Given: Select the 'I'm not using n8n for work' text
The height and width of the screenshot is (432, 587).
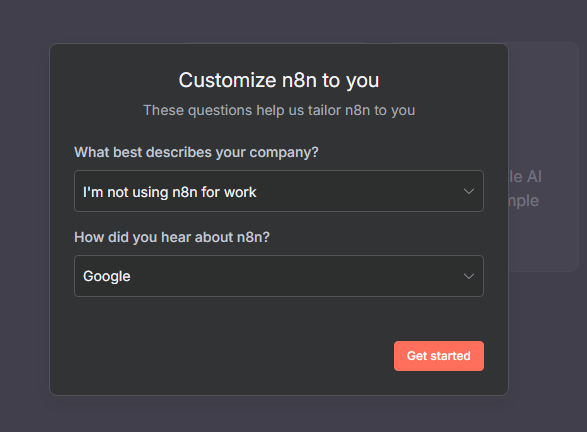Looking at the screenshot, I should [170, 192].
